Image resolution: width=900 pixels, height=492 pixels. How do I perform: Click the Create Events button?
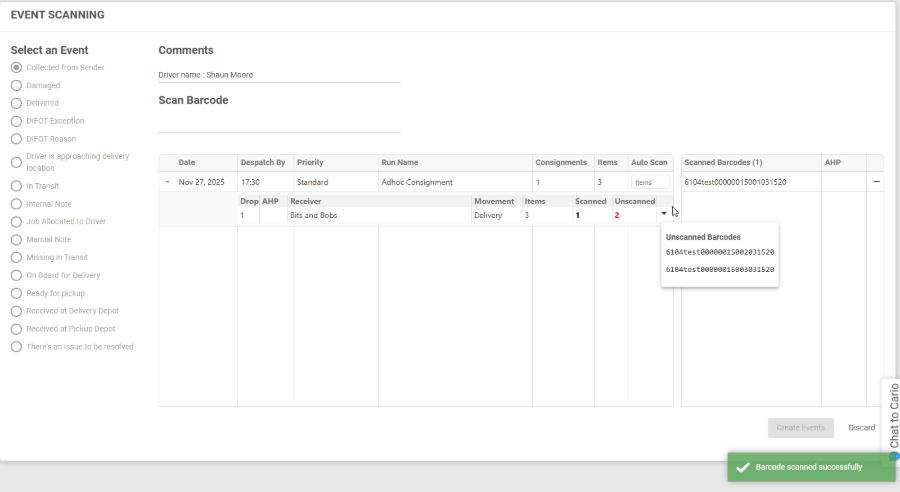pos(800,428)
